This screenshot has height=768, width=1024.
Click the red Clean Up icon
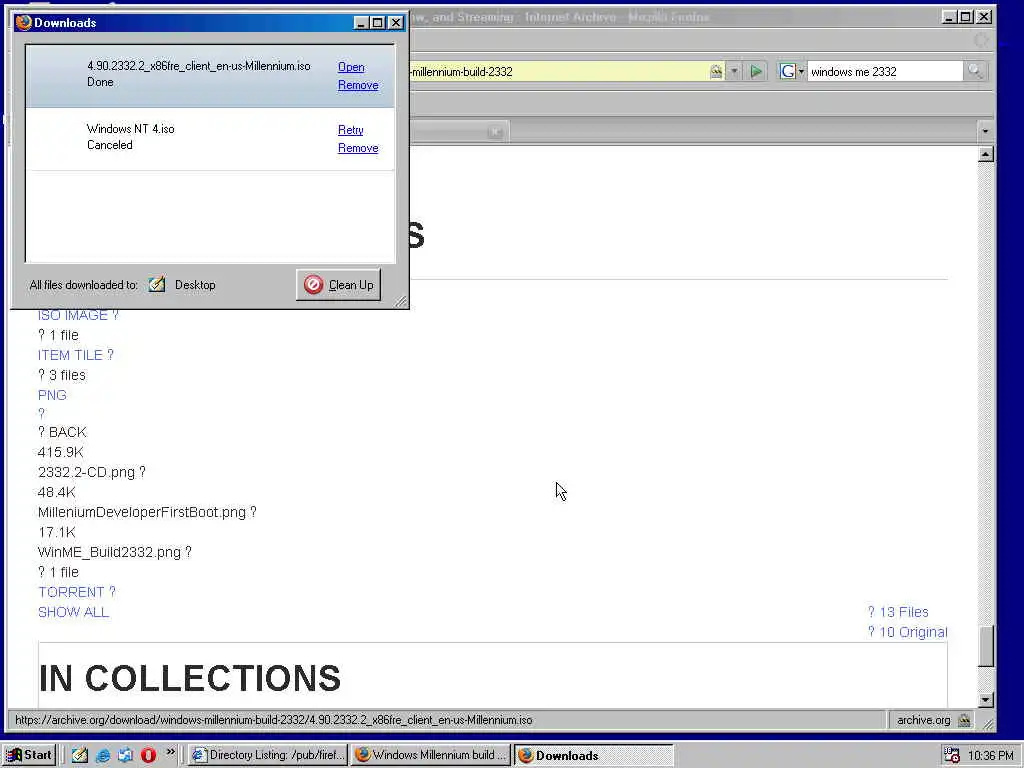click(313, 285)
